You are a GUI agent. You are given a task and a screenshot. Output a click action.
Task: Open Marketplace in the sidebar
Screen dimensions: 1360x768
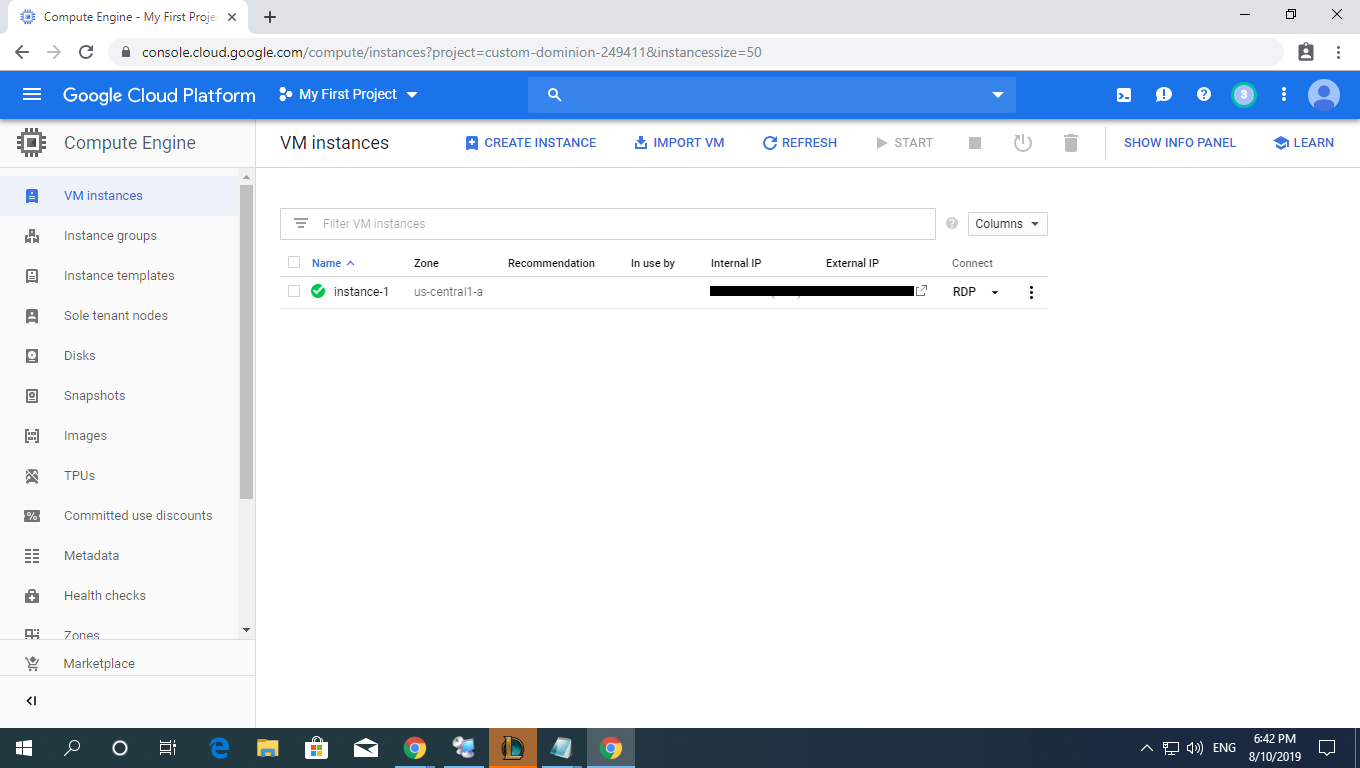pos(127,663)
